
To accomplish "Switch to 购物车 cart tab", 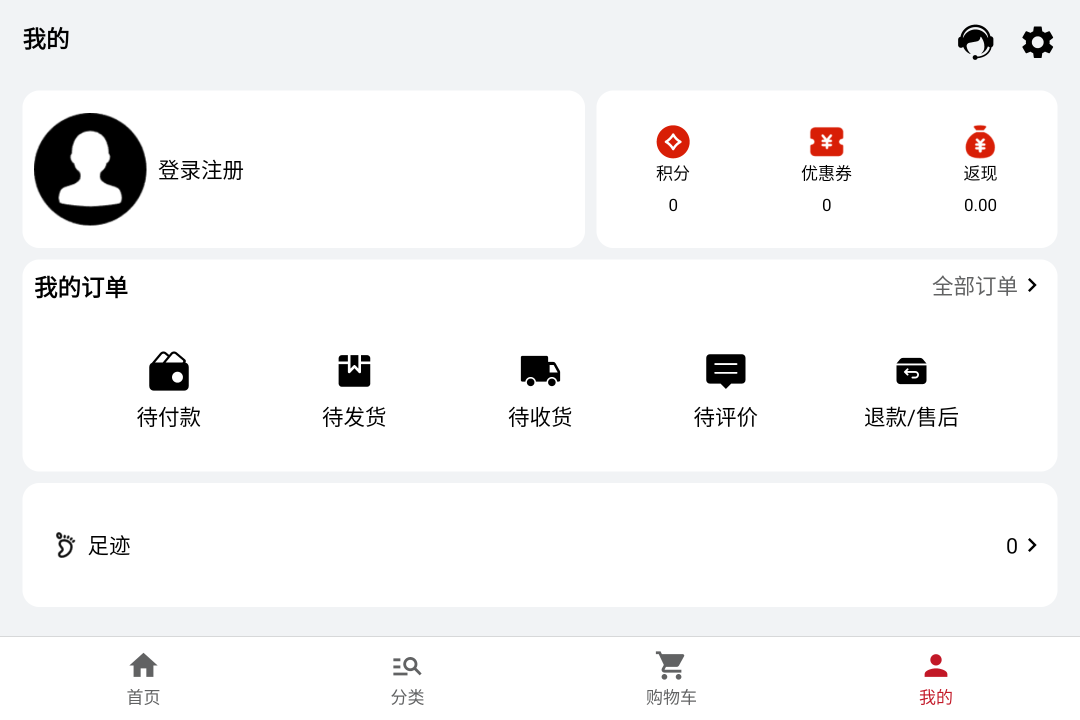I will [x=671, y=679].
